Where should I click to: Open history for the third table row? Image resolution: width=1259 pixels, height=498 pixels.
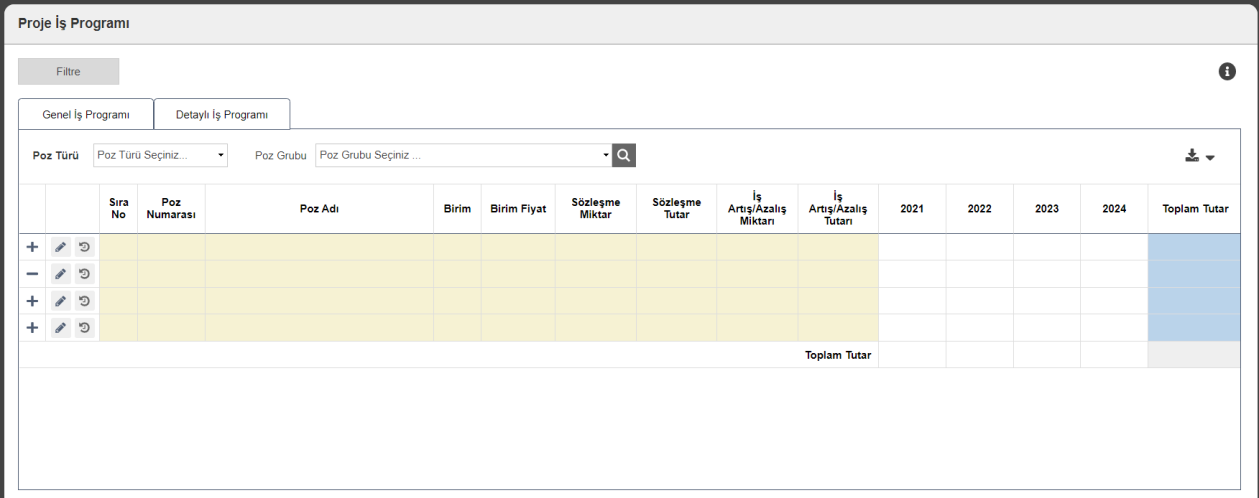(x=85, y=301)
